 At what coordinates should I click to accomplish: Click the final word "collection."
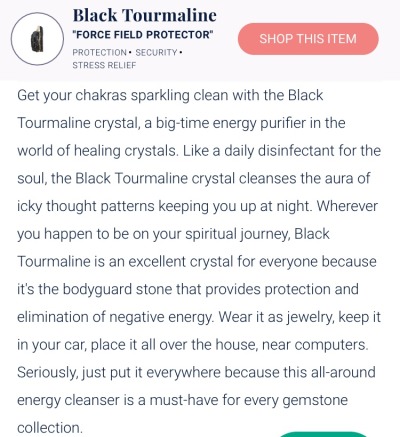pyautogui.click(x=50, y=428)
